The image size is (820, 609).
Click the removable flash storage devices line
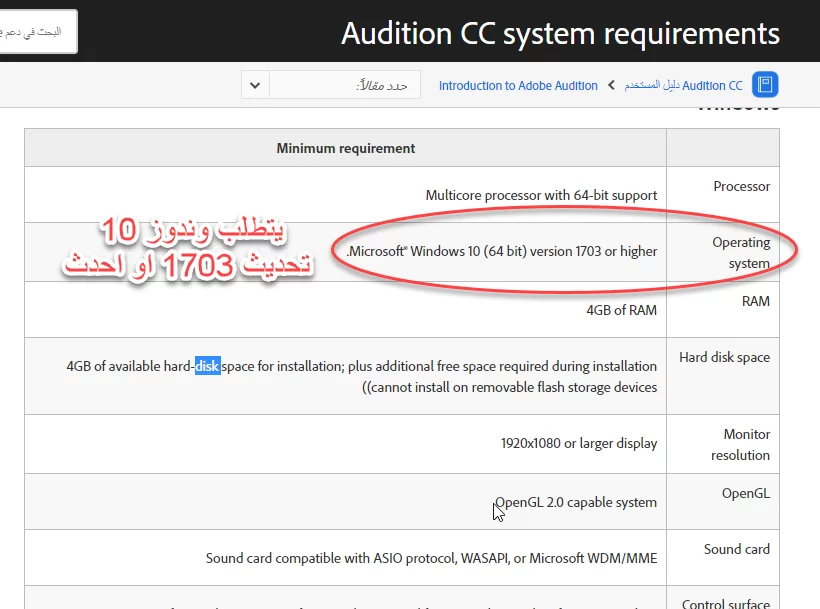509,387
